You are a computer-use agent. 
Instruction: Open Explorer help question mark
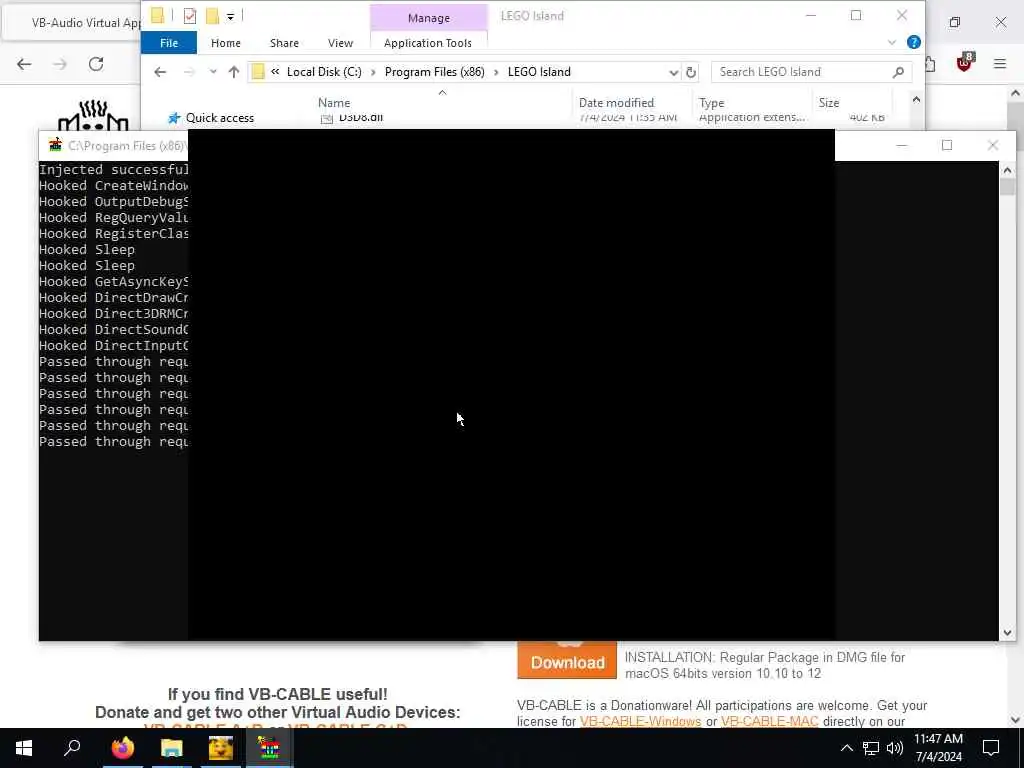click(914, 42)
